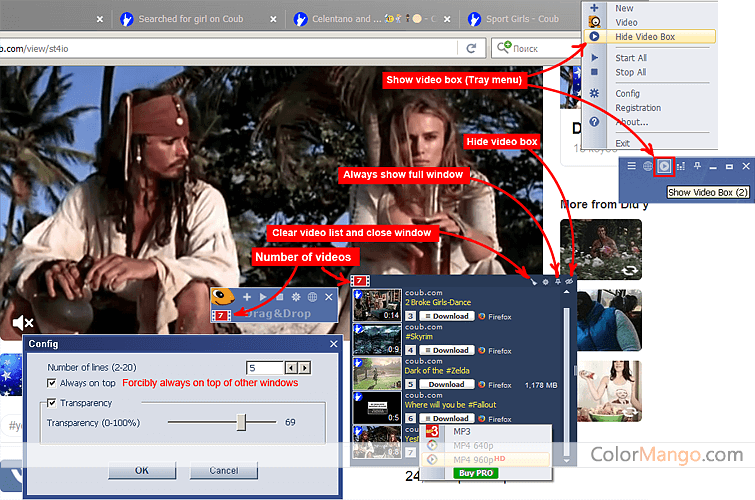Click the question mark icon beside About
This screenshot has width=755, height=500.
pos(595,122)
